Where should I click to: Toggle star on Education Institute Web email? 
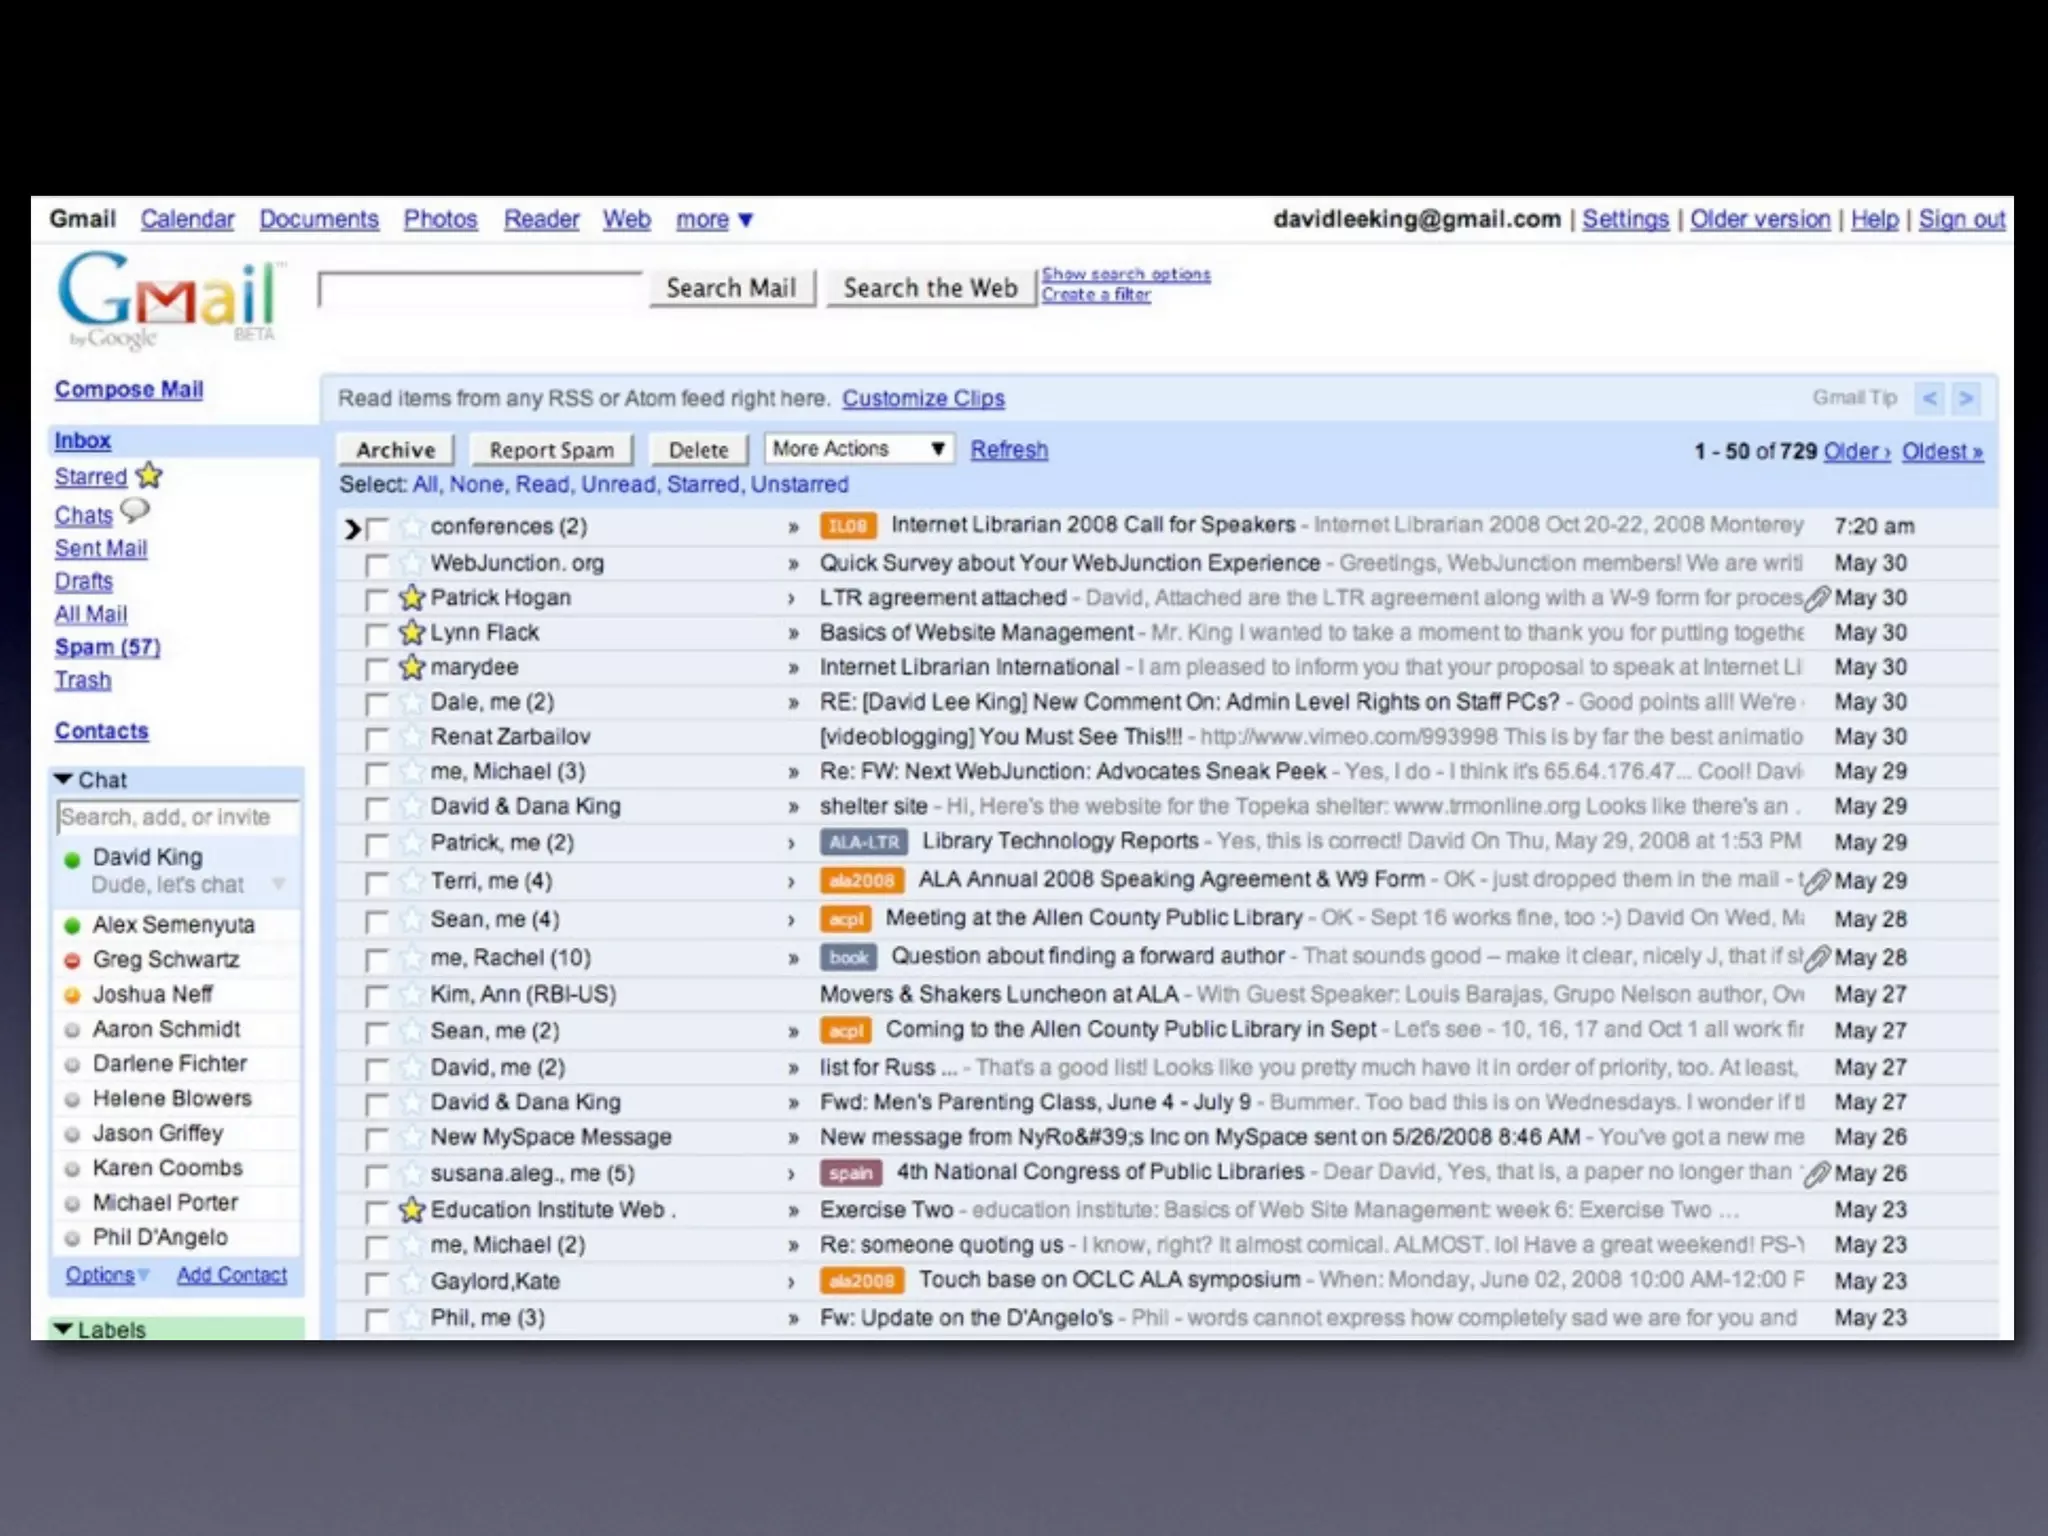tap(411, 1210)
